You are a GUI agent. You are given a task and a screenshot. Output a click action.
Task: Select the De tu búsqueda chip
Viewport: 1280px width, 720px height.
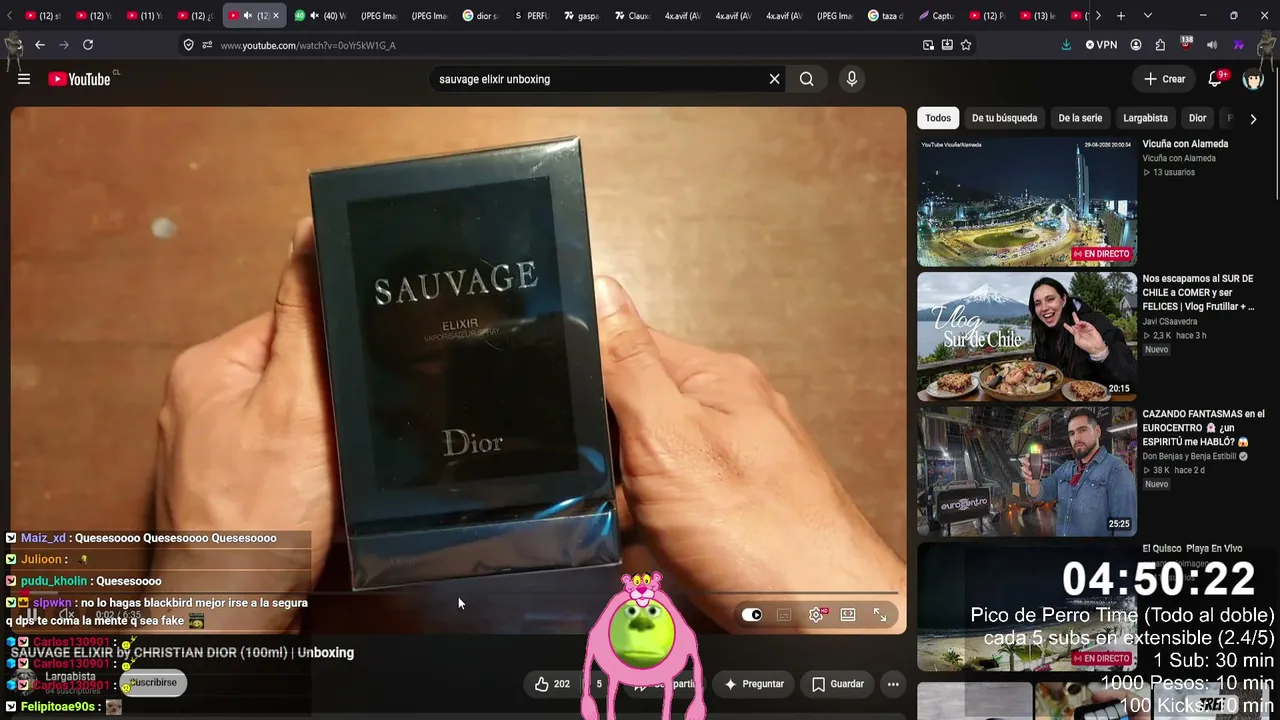point(1004,118)
